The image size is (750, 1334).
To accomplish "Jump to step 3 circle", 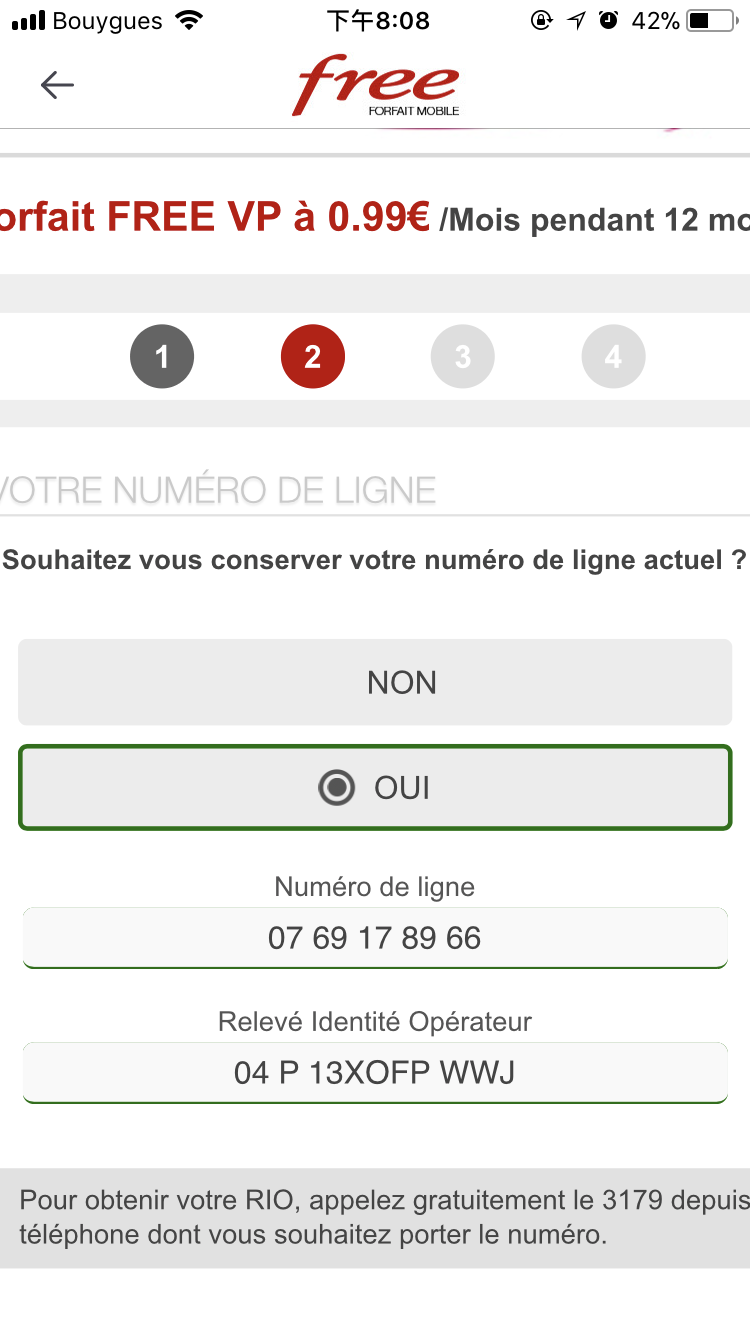I will 463,357.
